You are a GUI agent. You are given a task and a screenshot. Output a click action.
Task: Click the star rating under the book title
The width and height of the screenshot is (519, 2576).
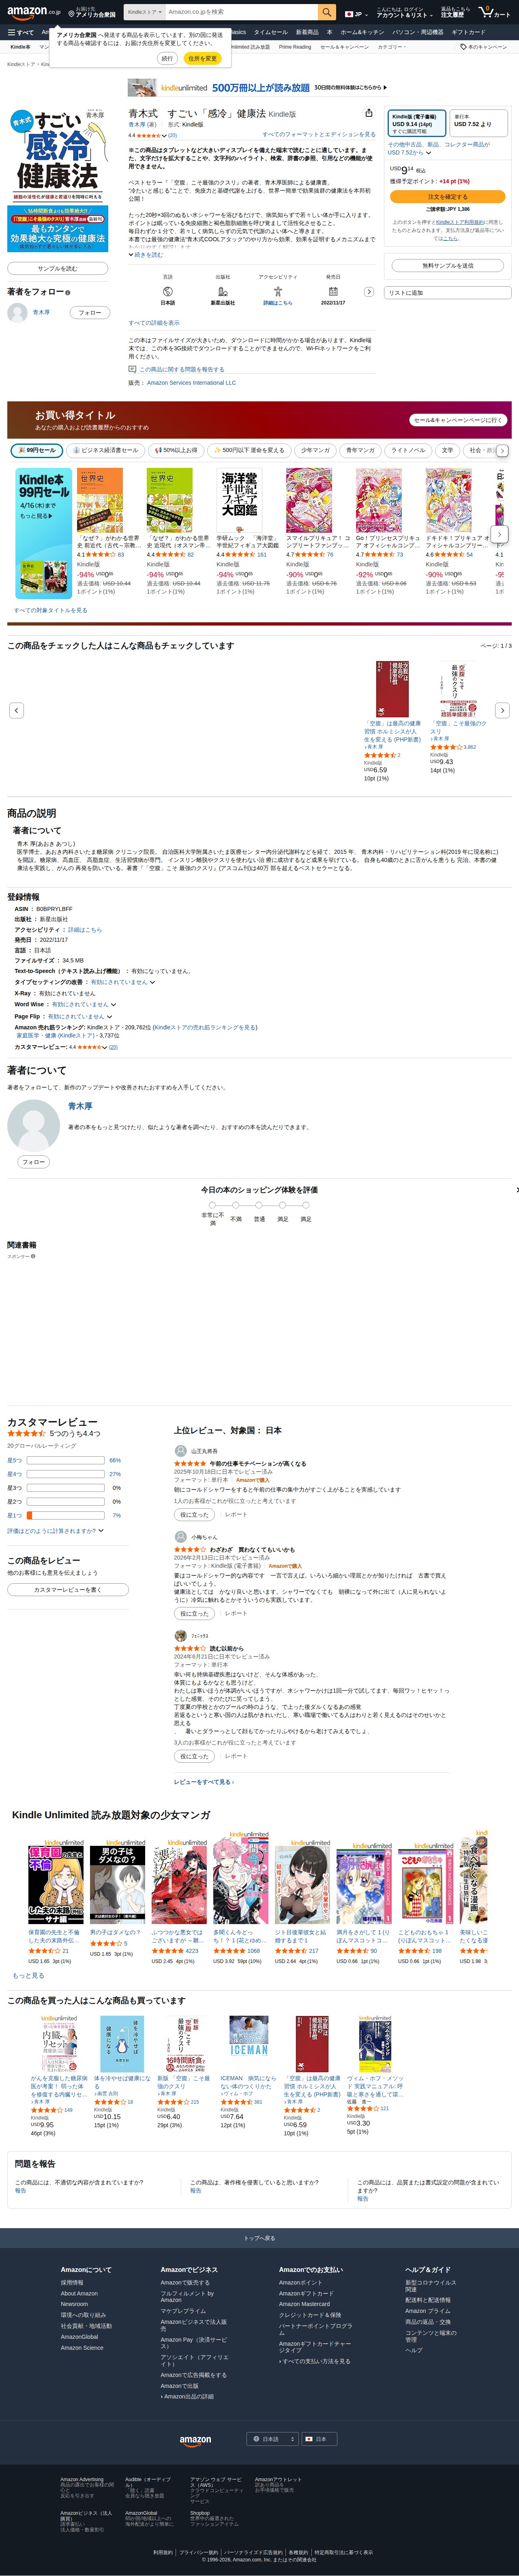pos(149,135)
